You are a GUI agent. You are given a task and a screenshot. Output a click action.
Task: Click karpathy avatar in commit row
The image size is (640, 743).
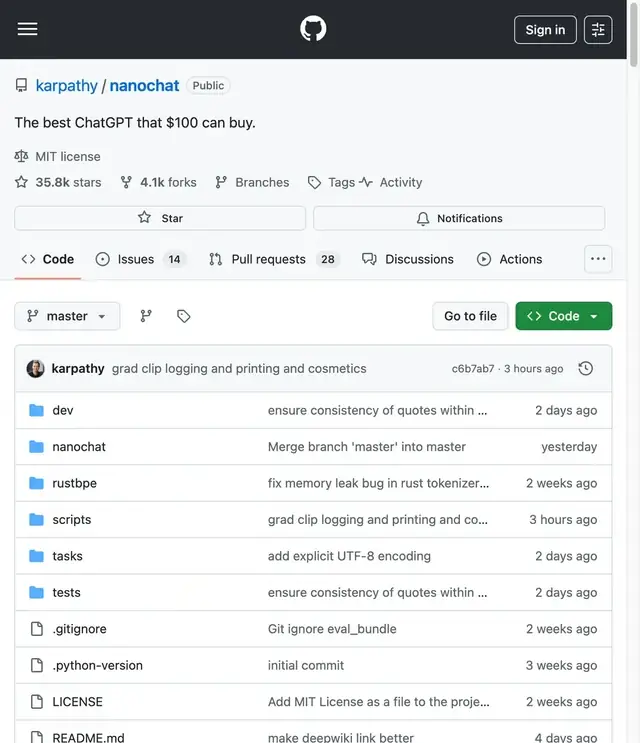point(36,368)
